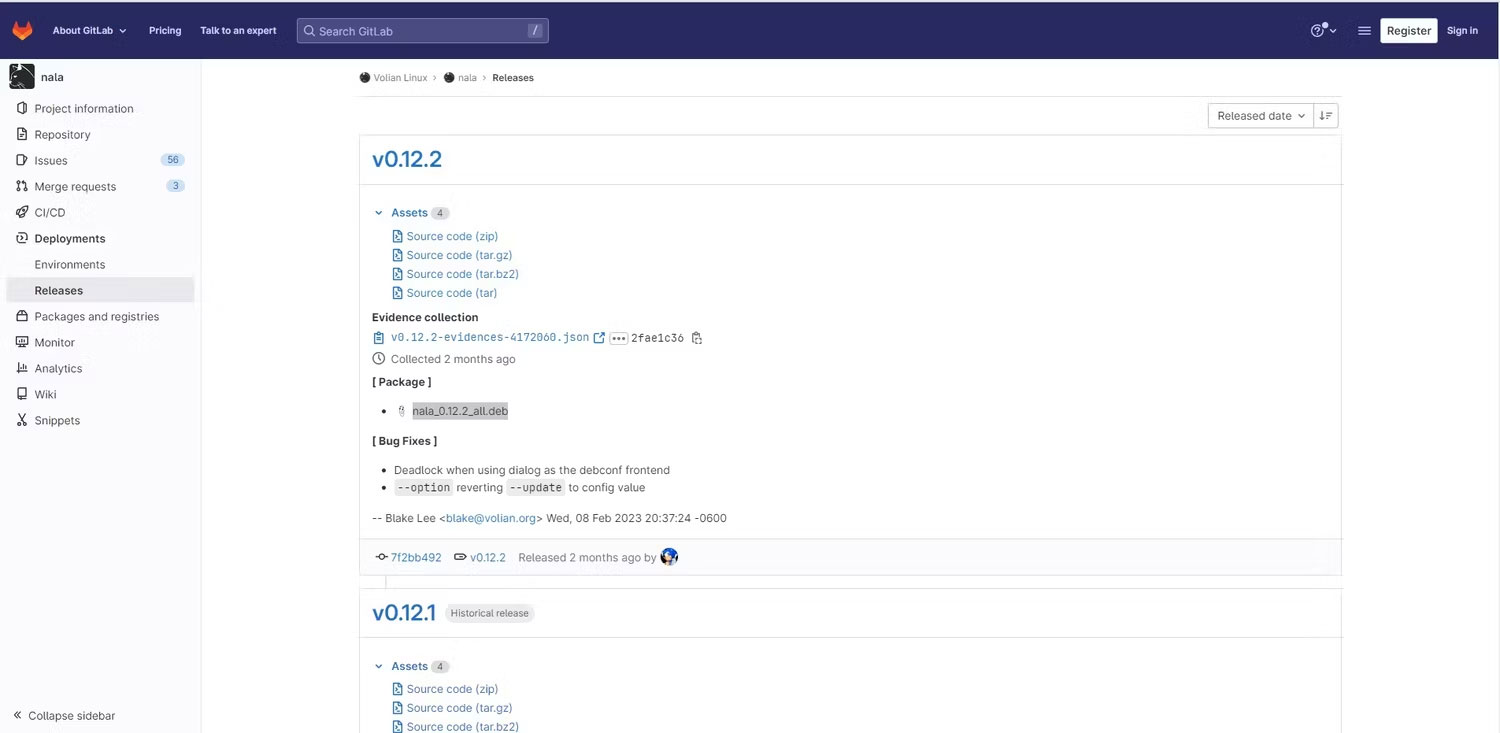Click the nala project avatar in sidebar
The height and width of the screenshot is (733, 1500).
22,76
